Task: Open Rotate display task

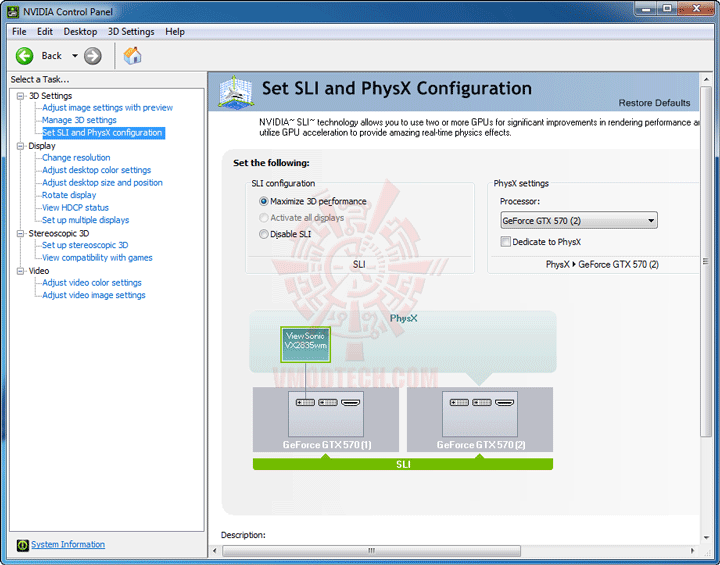Action: 69,195
